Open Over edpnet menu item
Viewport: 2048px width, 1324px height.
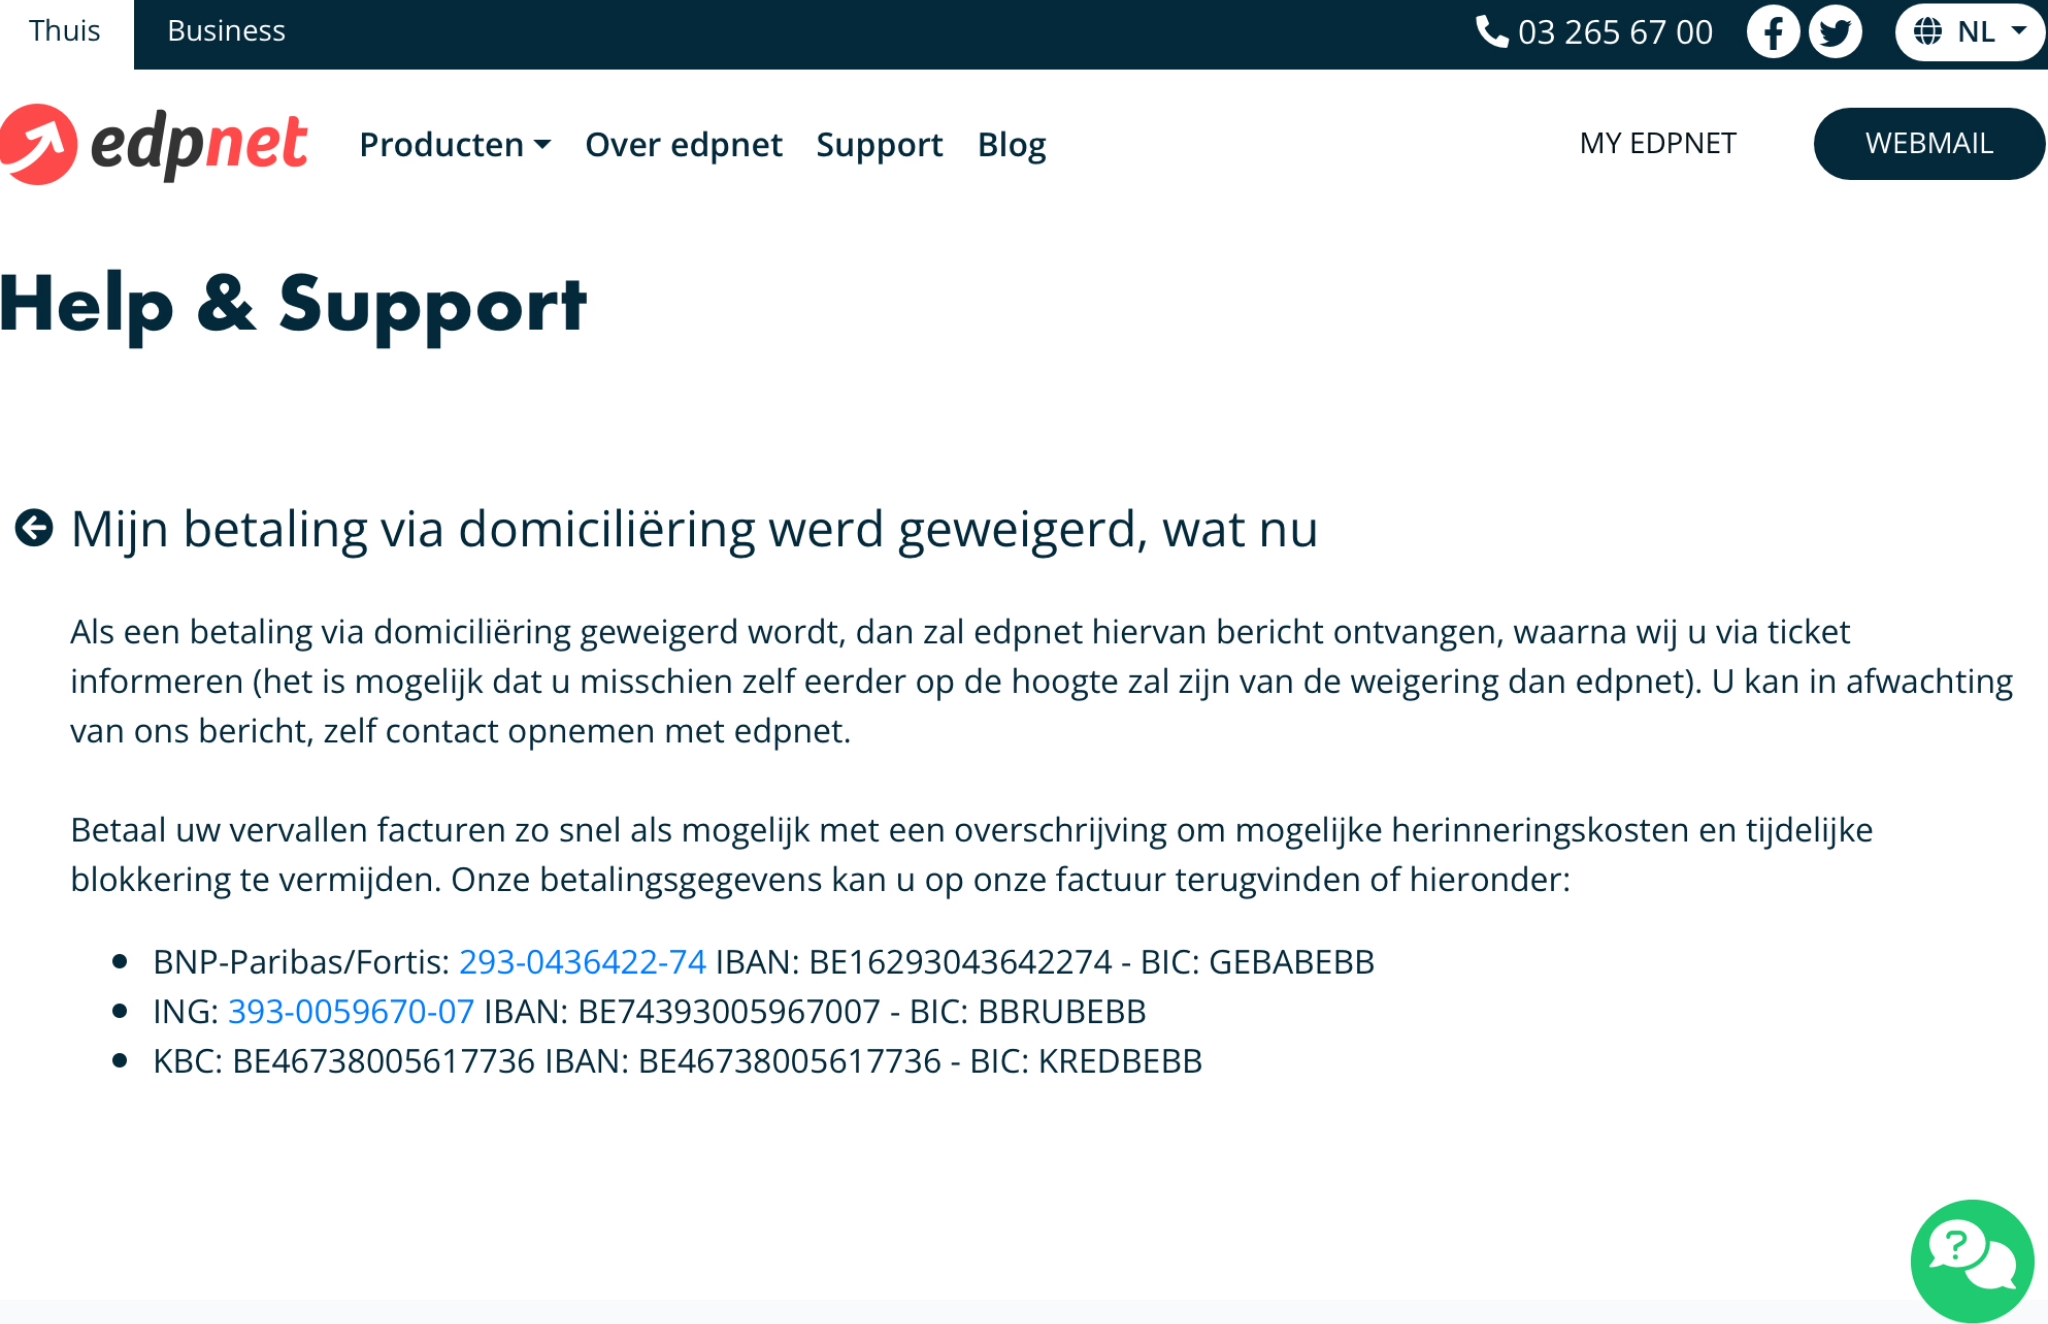(x=683, y=145)
